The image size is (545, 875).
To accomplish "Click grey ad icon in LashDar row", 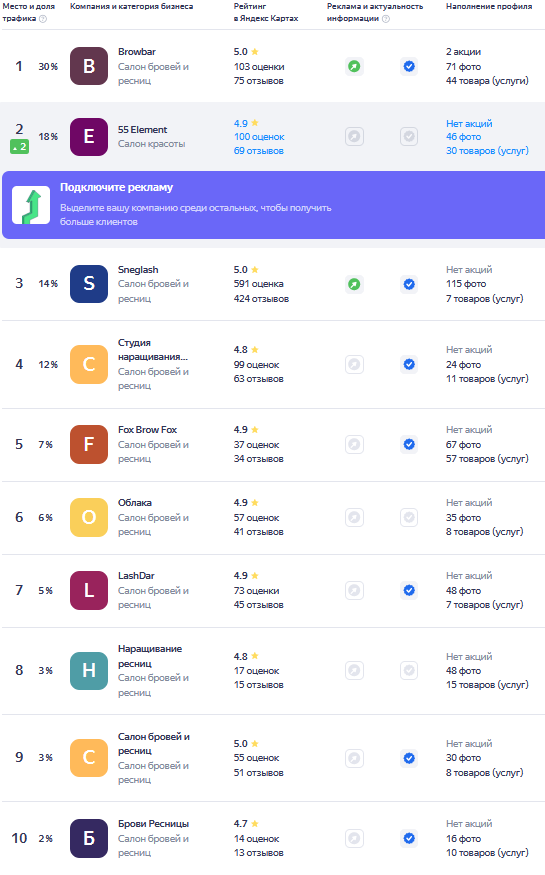I will click(x=354, y=590).
